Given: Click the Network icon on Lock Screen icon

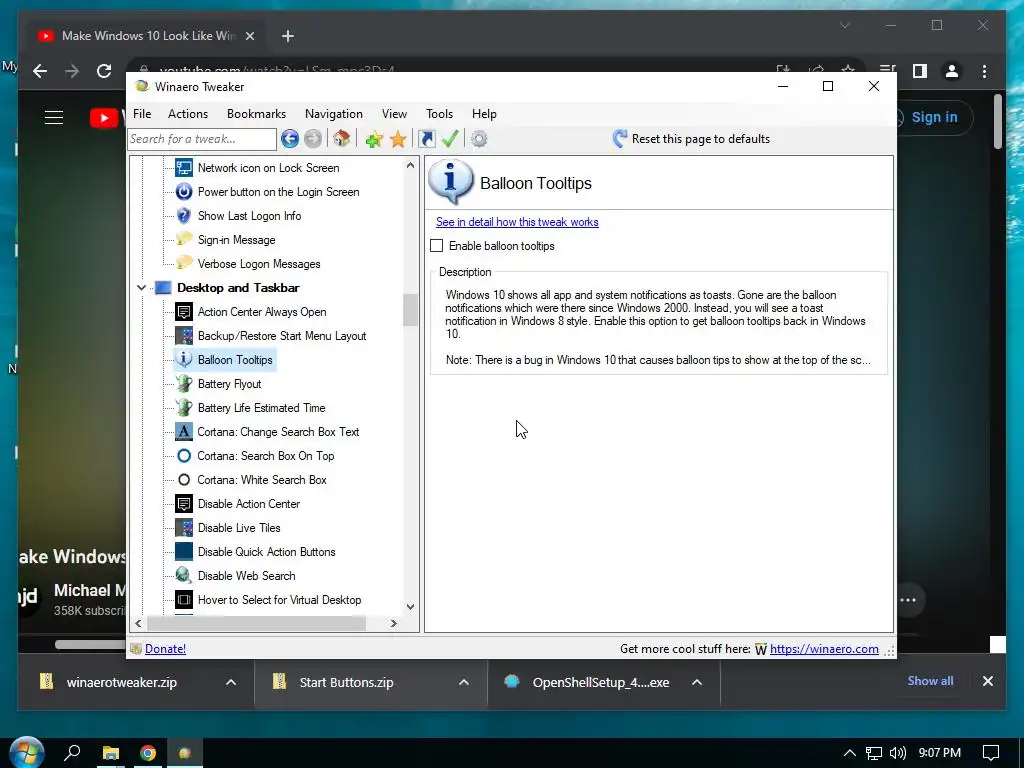Looking at the screenshot, I should (184, 168).
